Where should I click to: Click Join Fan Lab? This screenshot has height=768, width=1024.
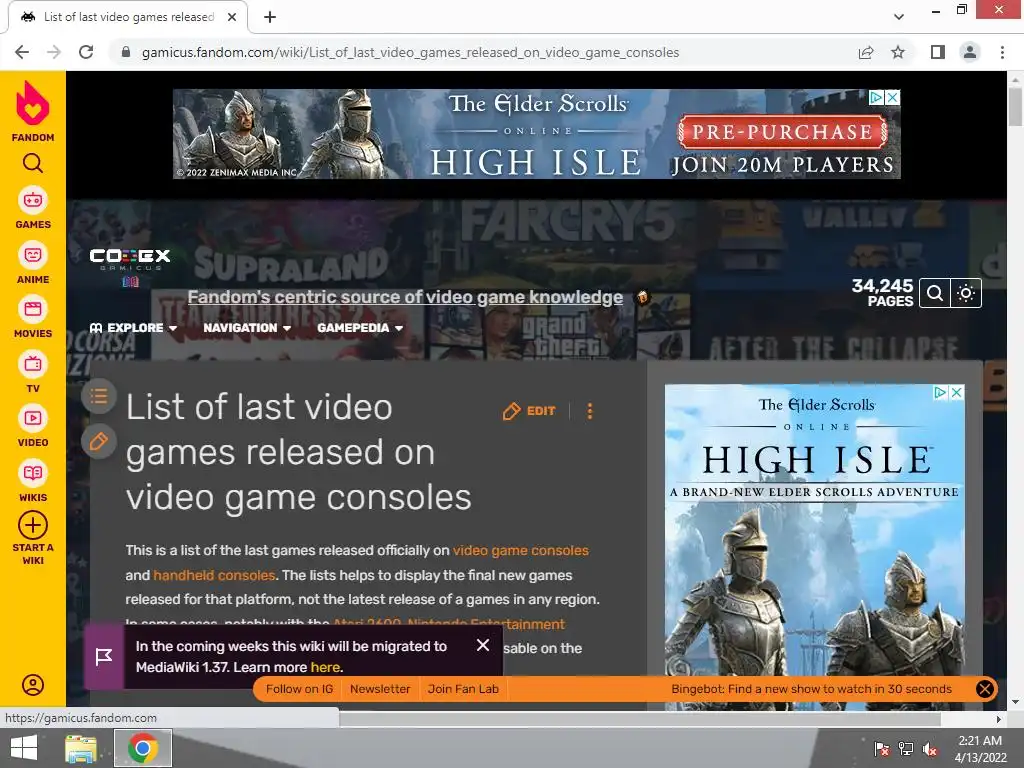pyautogui.click(x=463, y=689)
